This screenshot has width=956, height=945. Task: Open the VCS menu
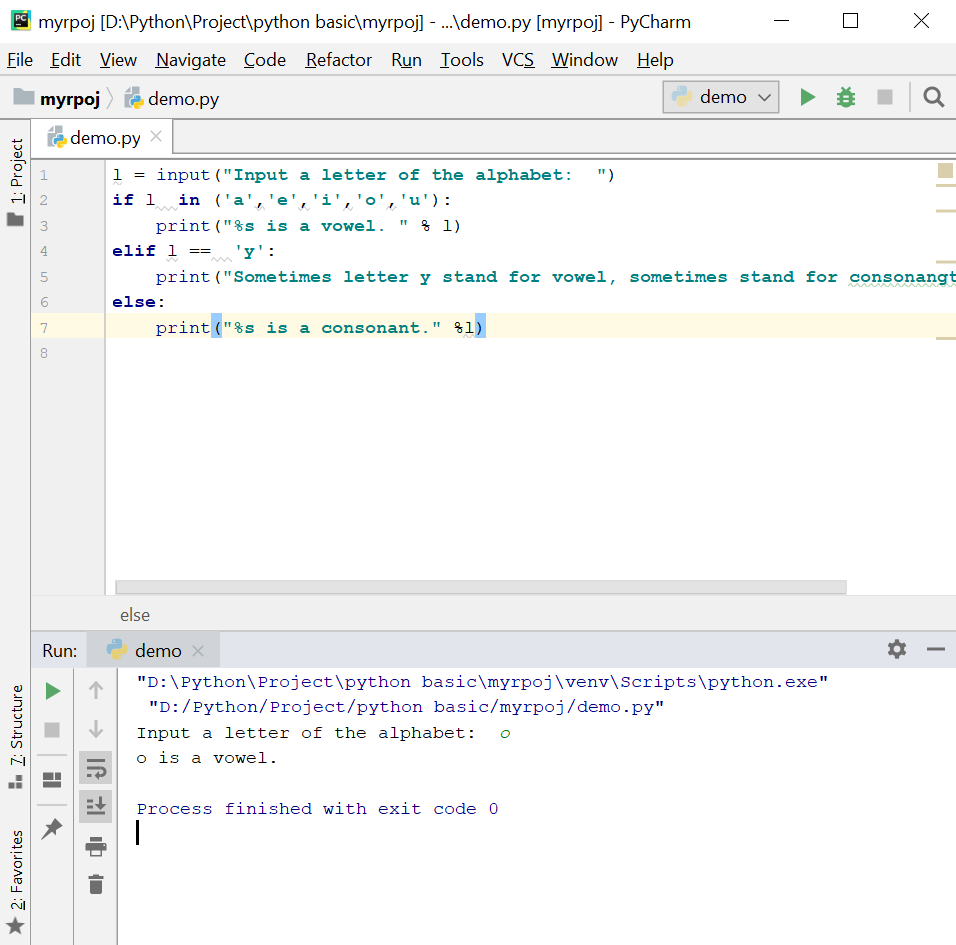click(518, 60)
